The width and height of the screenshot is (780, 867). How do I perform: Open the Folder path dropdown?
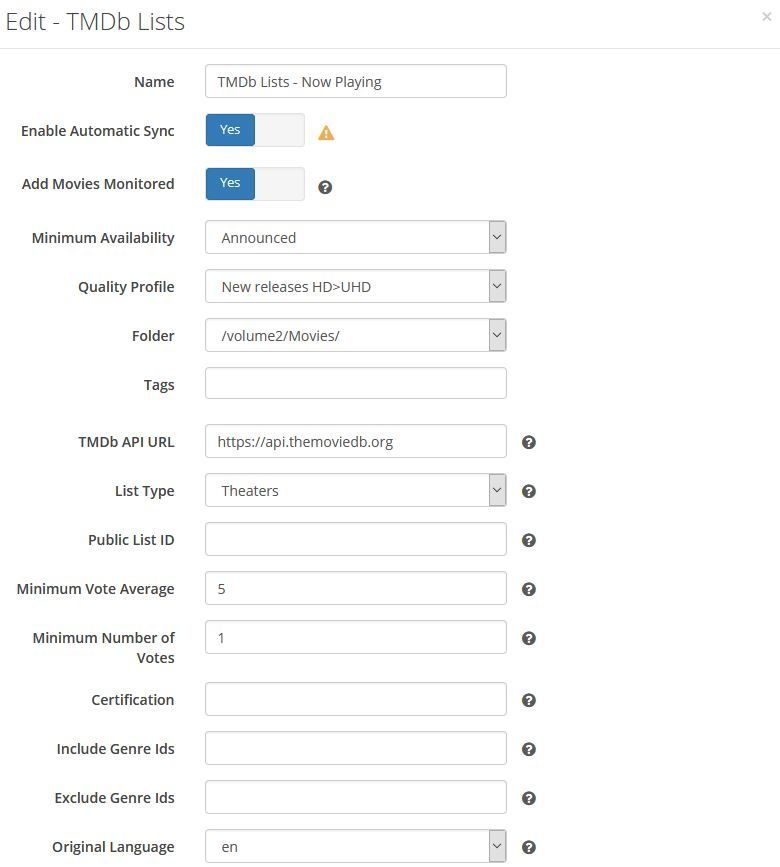point(355,336)
